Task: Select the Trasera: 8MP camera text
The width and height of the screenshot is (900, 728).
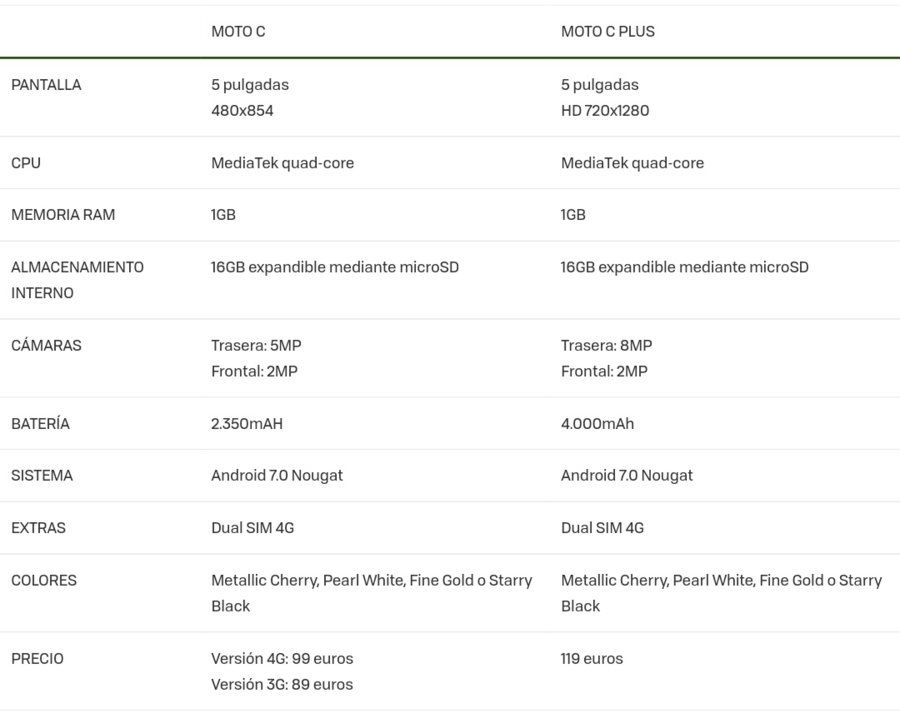Action: point(606,346)
